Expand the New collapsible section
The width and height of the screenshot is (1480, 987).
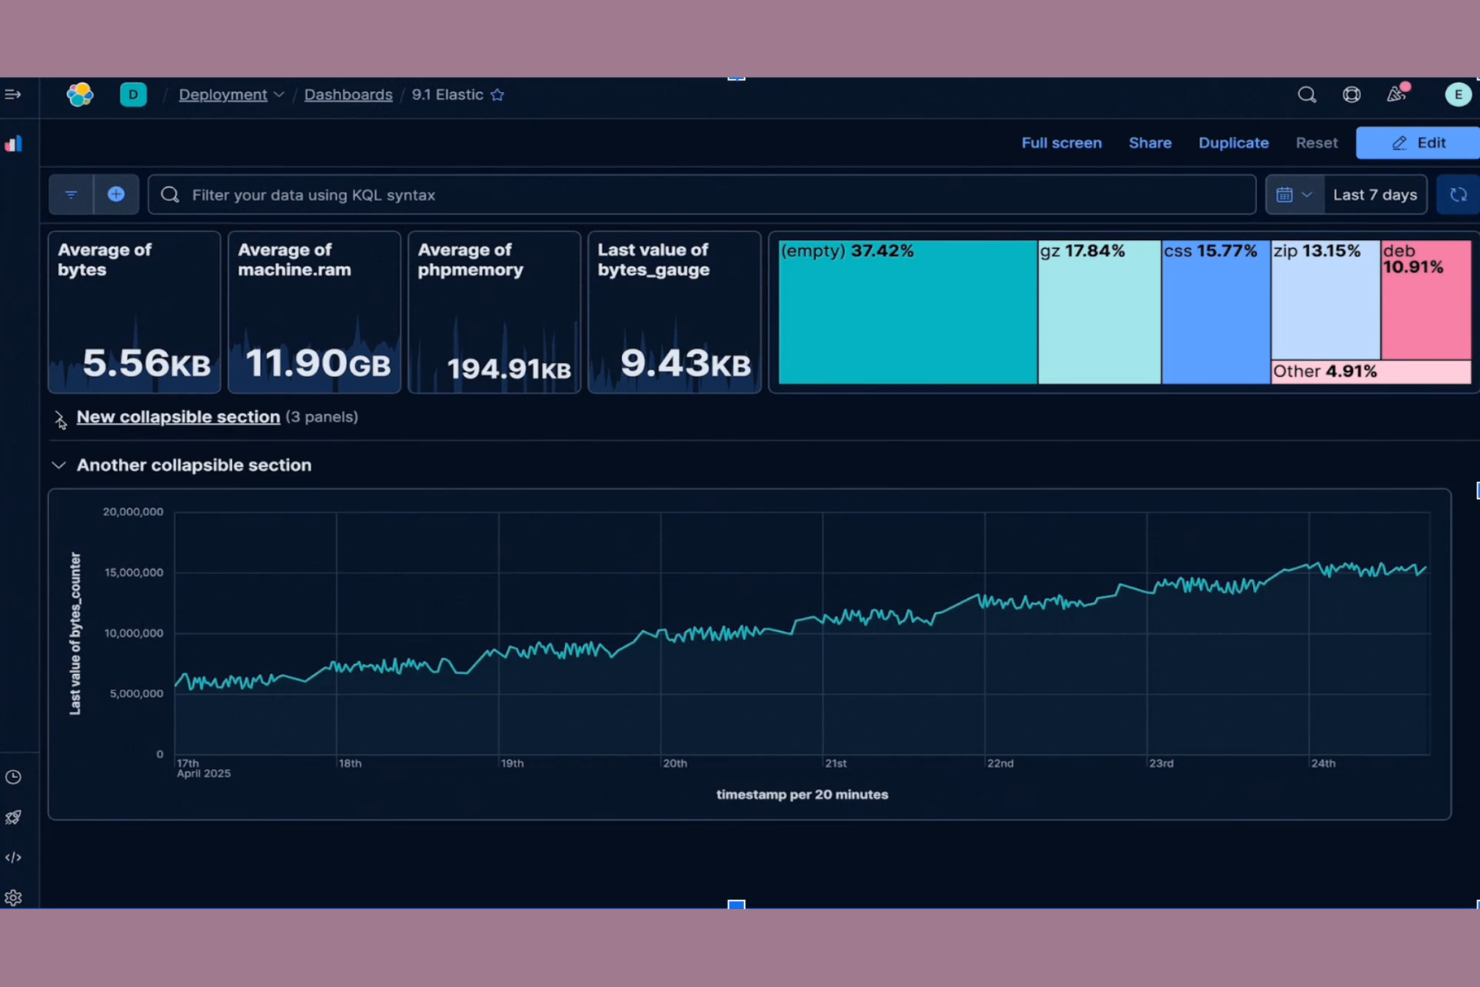pyautogui.click(x=59, y=417)
